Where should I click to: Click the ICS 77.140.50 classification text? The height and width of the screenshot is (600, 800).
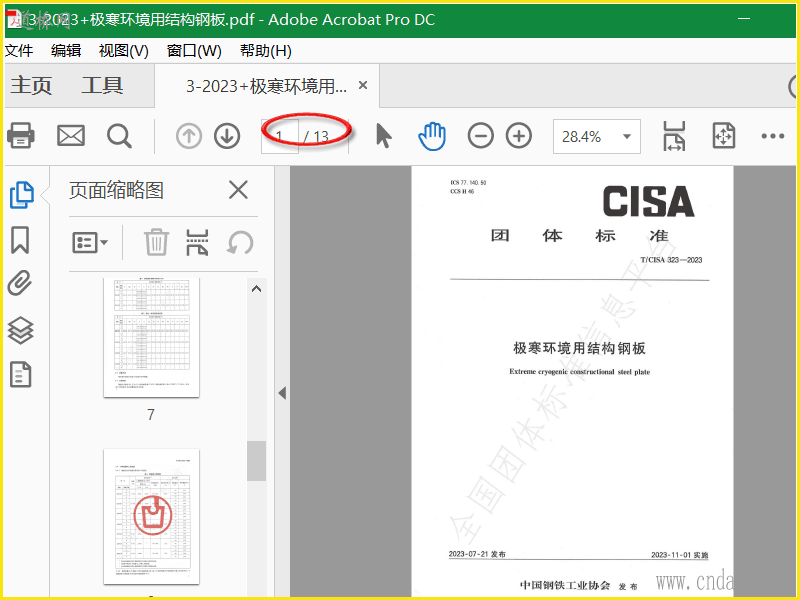(468, 183)
